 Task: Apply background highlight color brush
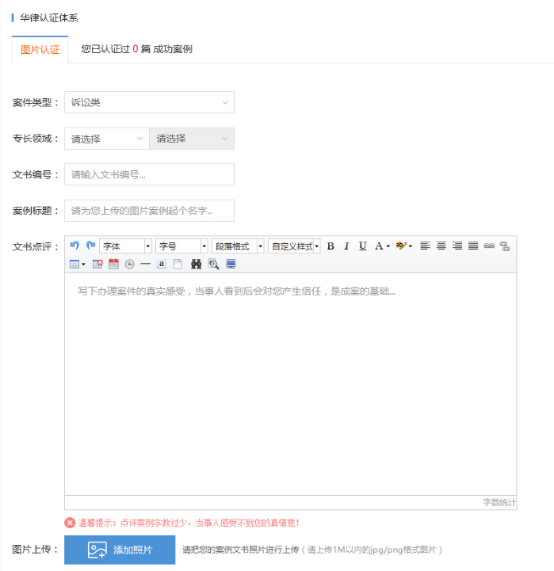(401, 246)
